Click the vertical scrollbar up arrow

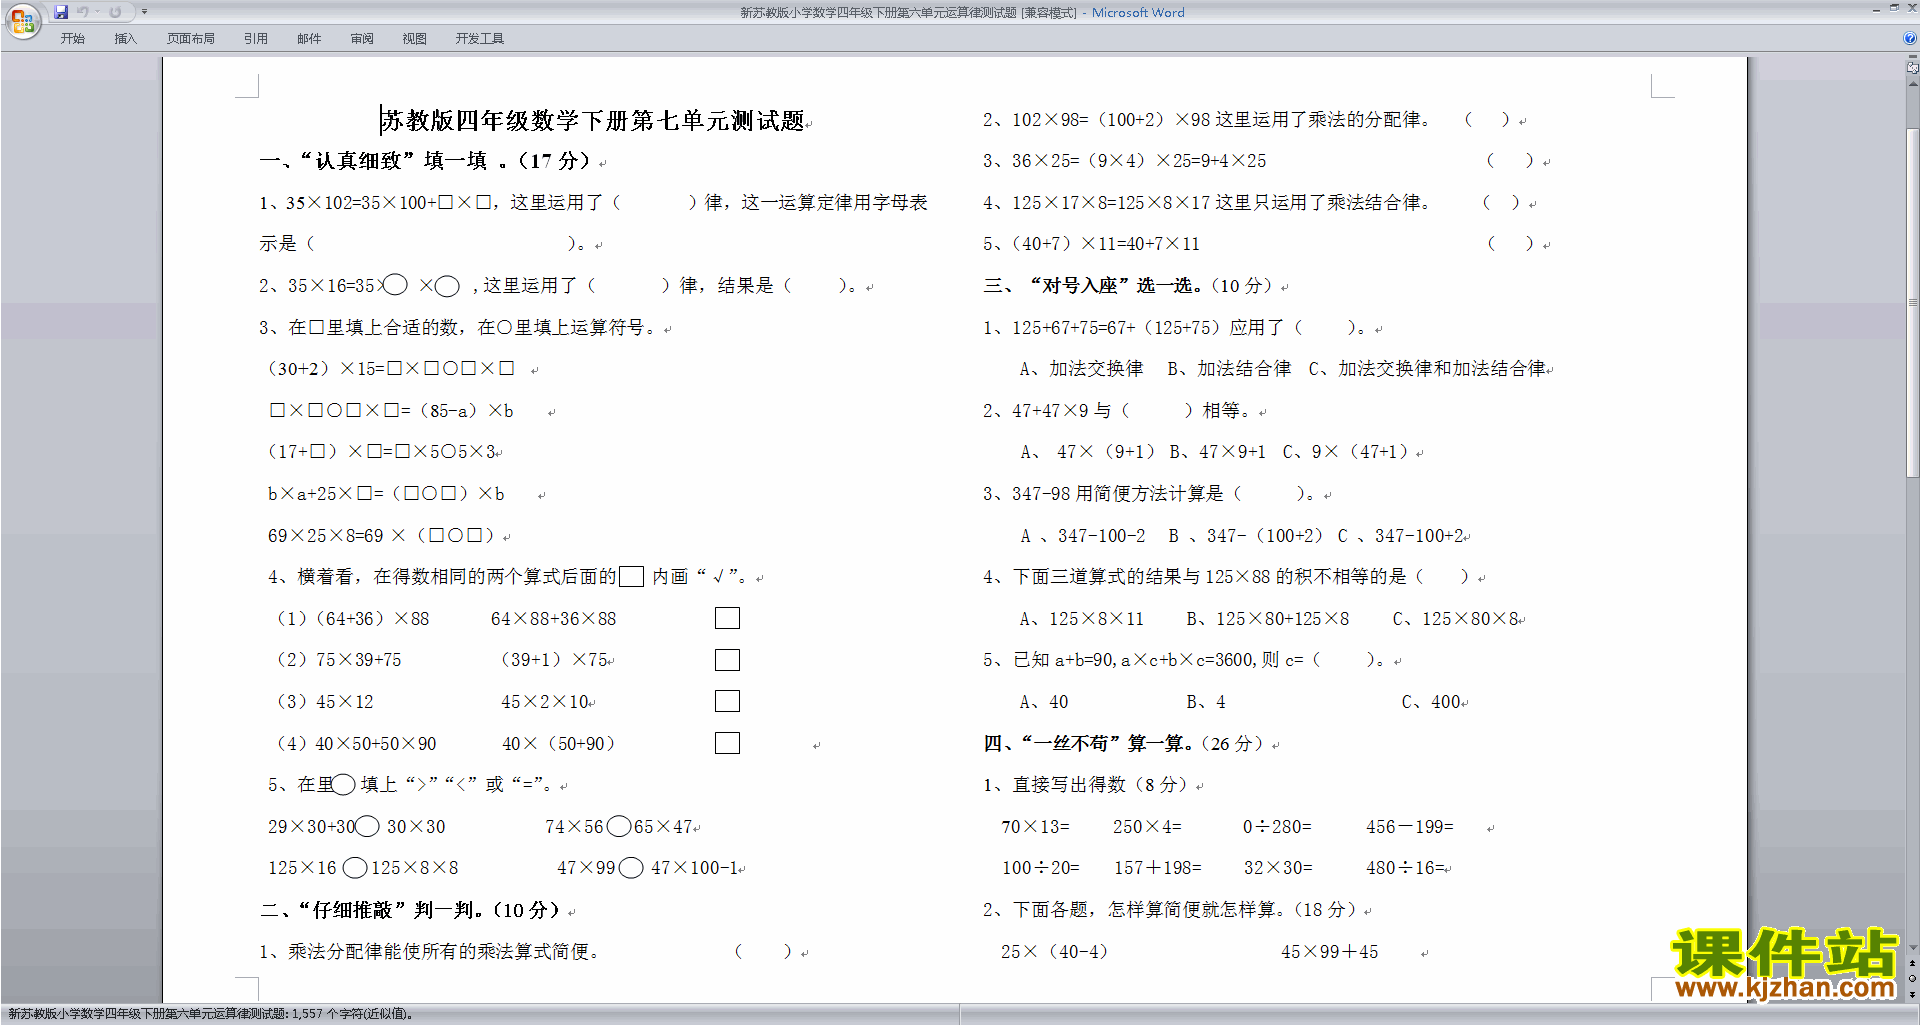1912,83
